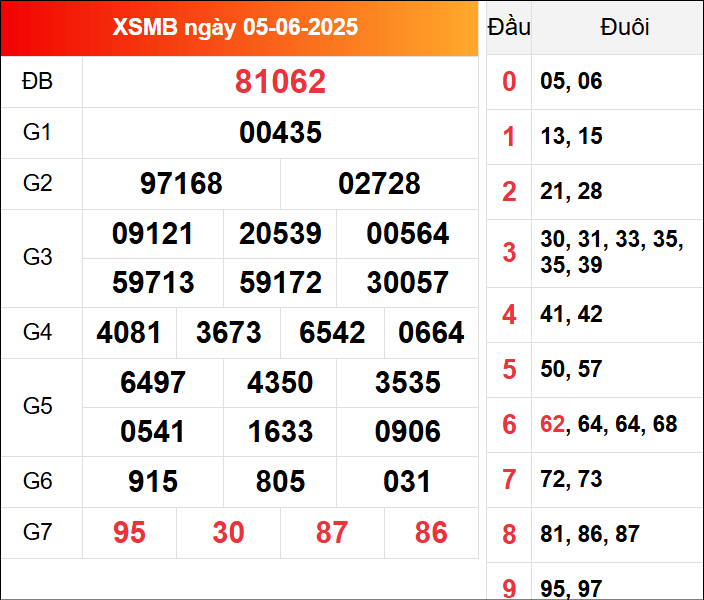Select the G7 number 87
The width and height of the screenshot is (704, 600).
click(332, 533)
